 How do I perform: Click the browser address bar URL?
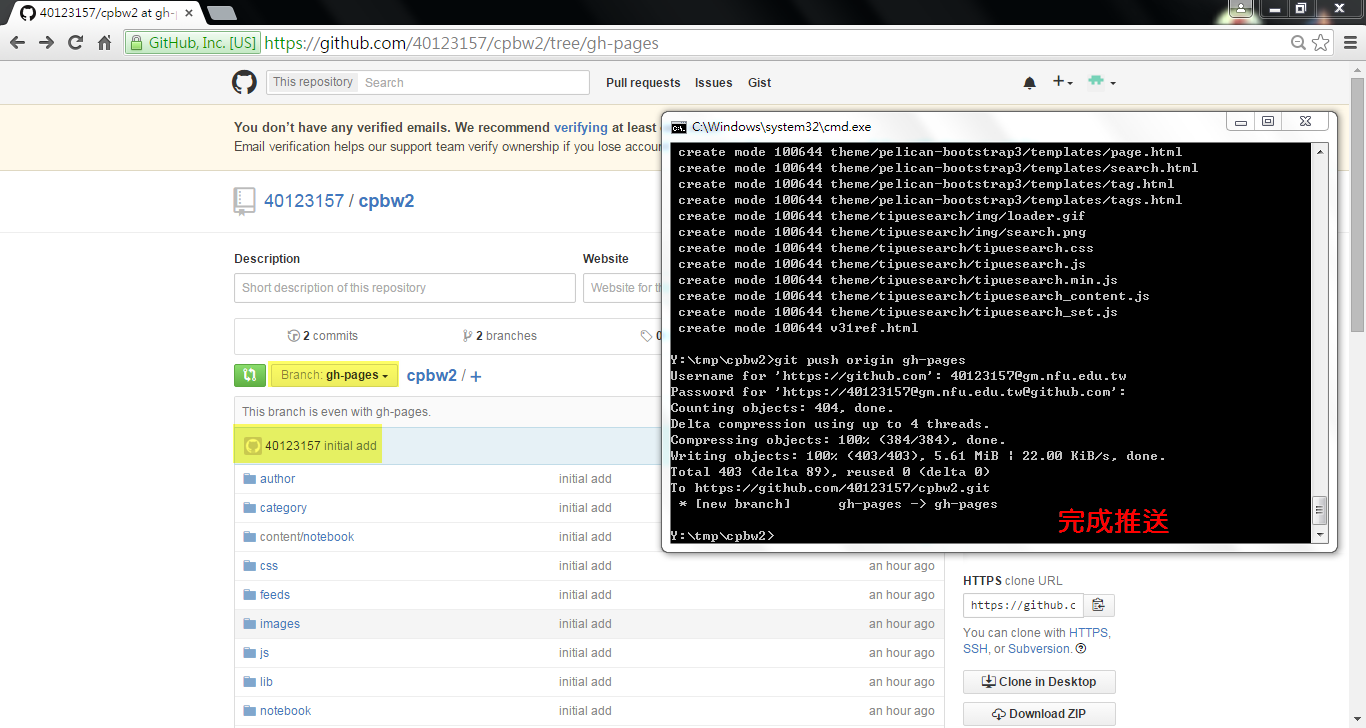coord(462,43)
